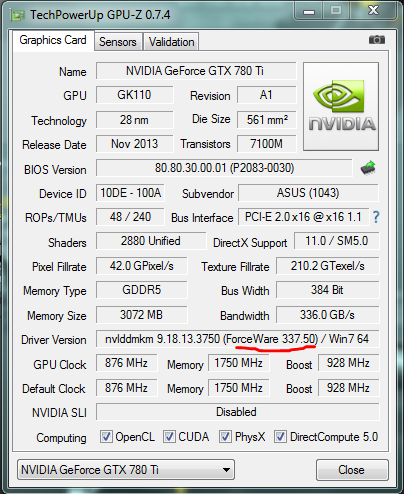Click the Memory Size value 3072 MB
The width and height of the screenshot is (404, 494).
(x=142, y=315)
